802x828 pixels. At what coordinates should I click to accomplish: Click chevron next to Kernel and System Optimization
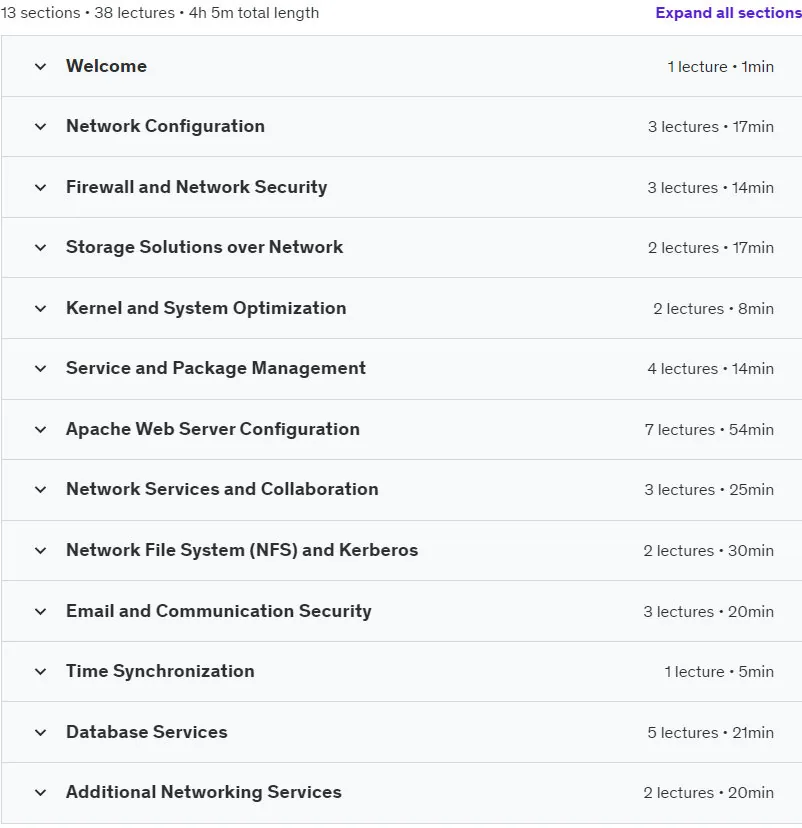point(40,308)
